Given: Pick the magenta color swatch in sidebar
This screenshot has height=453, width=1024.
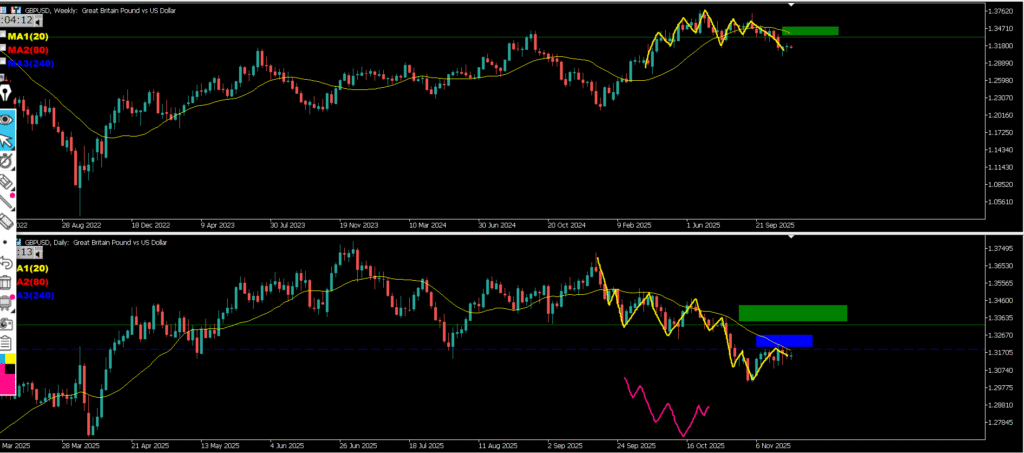Looking at the screenshot, I should click(8, 384).
